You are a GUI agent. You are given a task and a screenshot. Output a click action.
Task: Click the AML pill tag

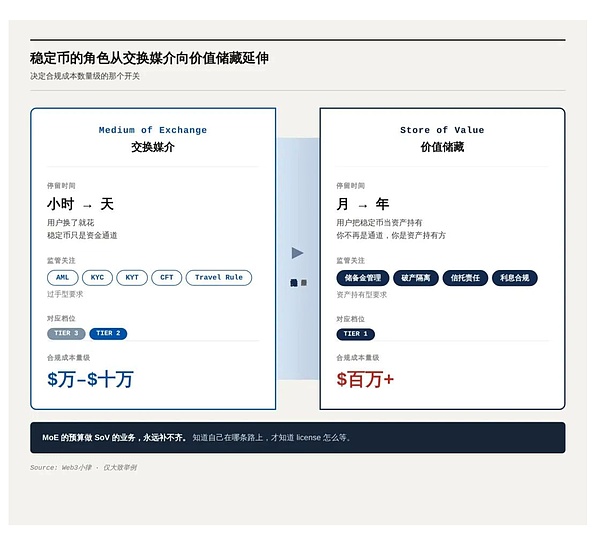pyautogui.click(x=62, y=278)
